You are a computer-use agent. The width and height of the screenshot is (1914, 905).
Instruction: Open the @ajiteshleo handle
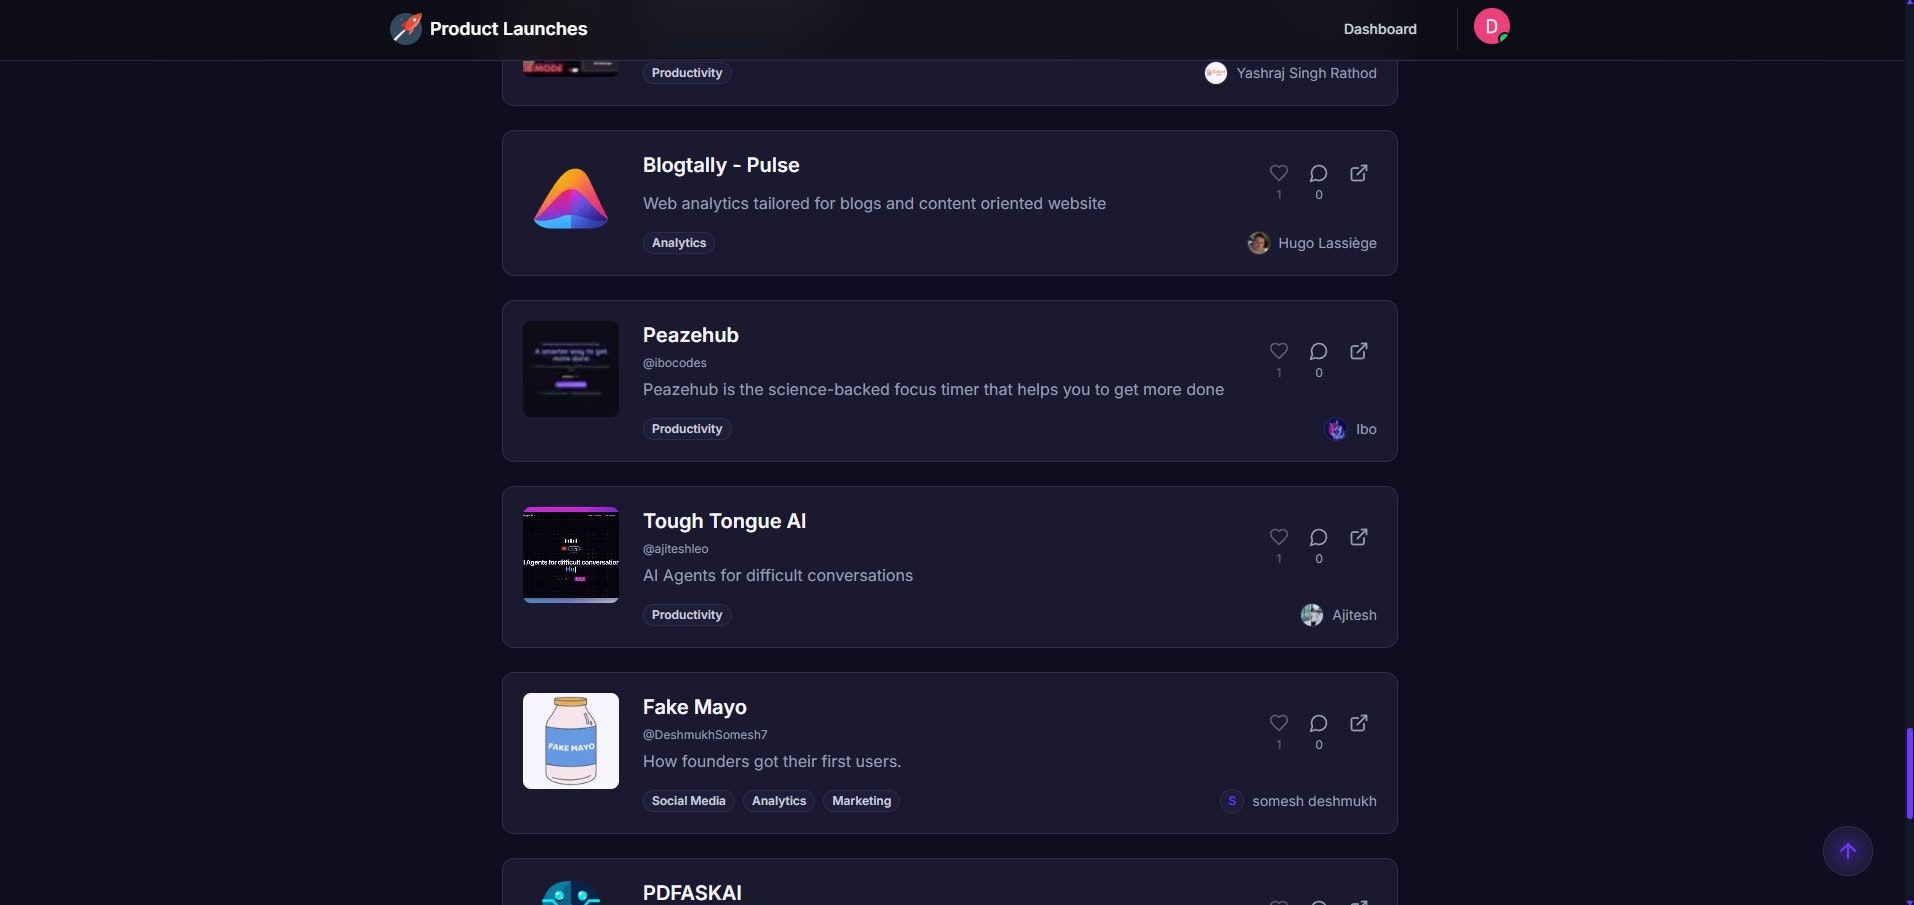click(x=676, y=549)
